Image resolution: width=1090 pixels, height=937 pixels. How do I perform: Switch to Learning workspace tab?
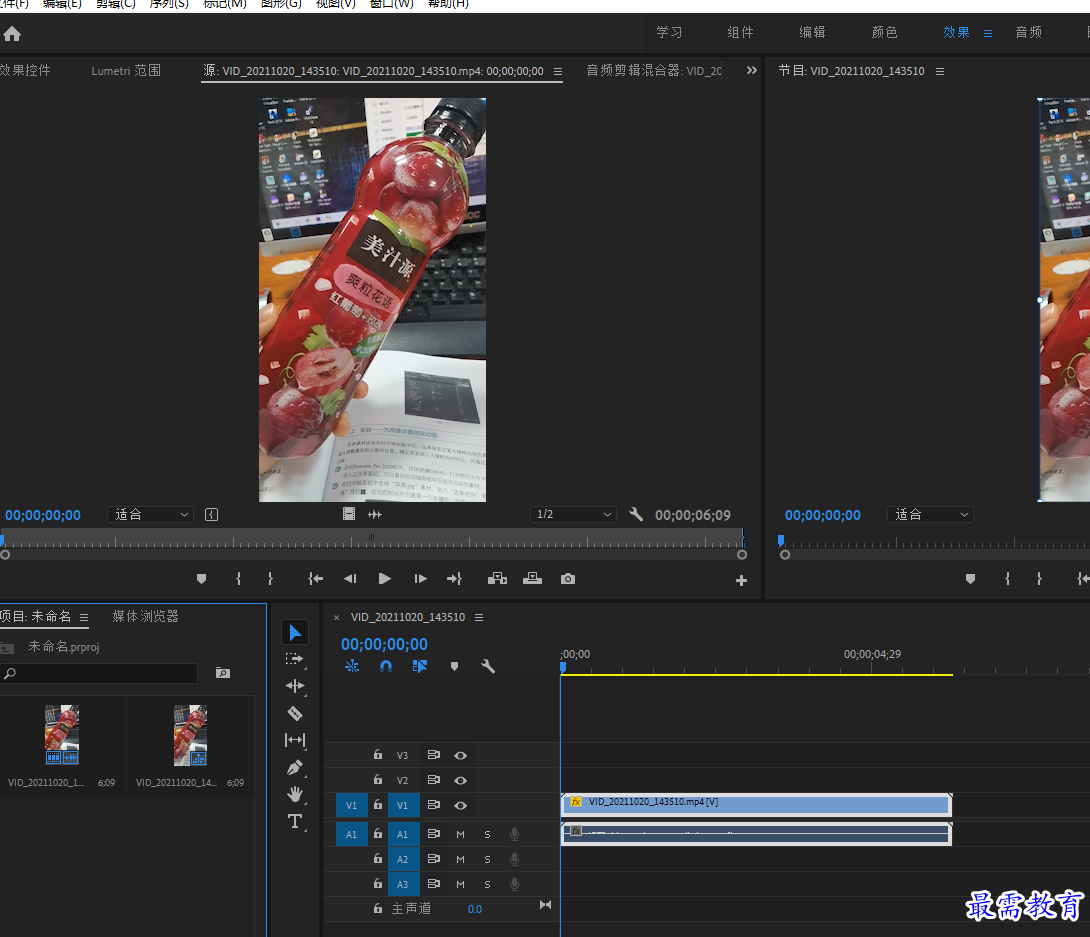pos(669,32)
